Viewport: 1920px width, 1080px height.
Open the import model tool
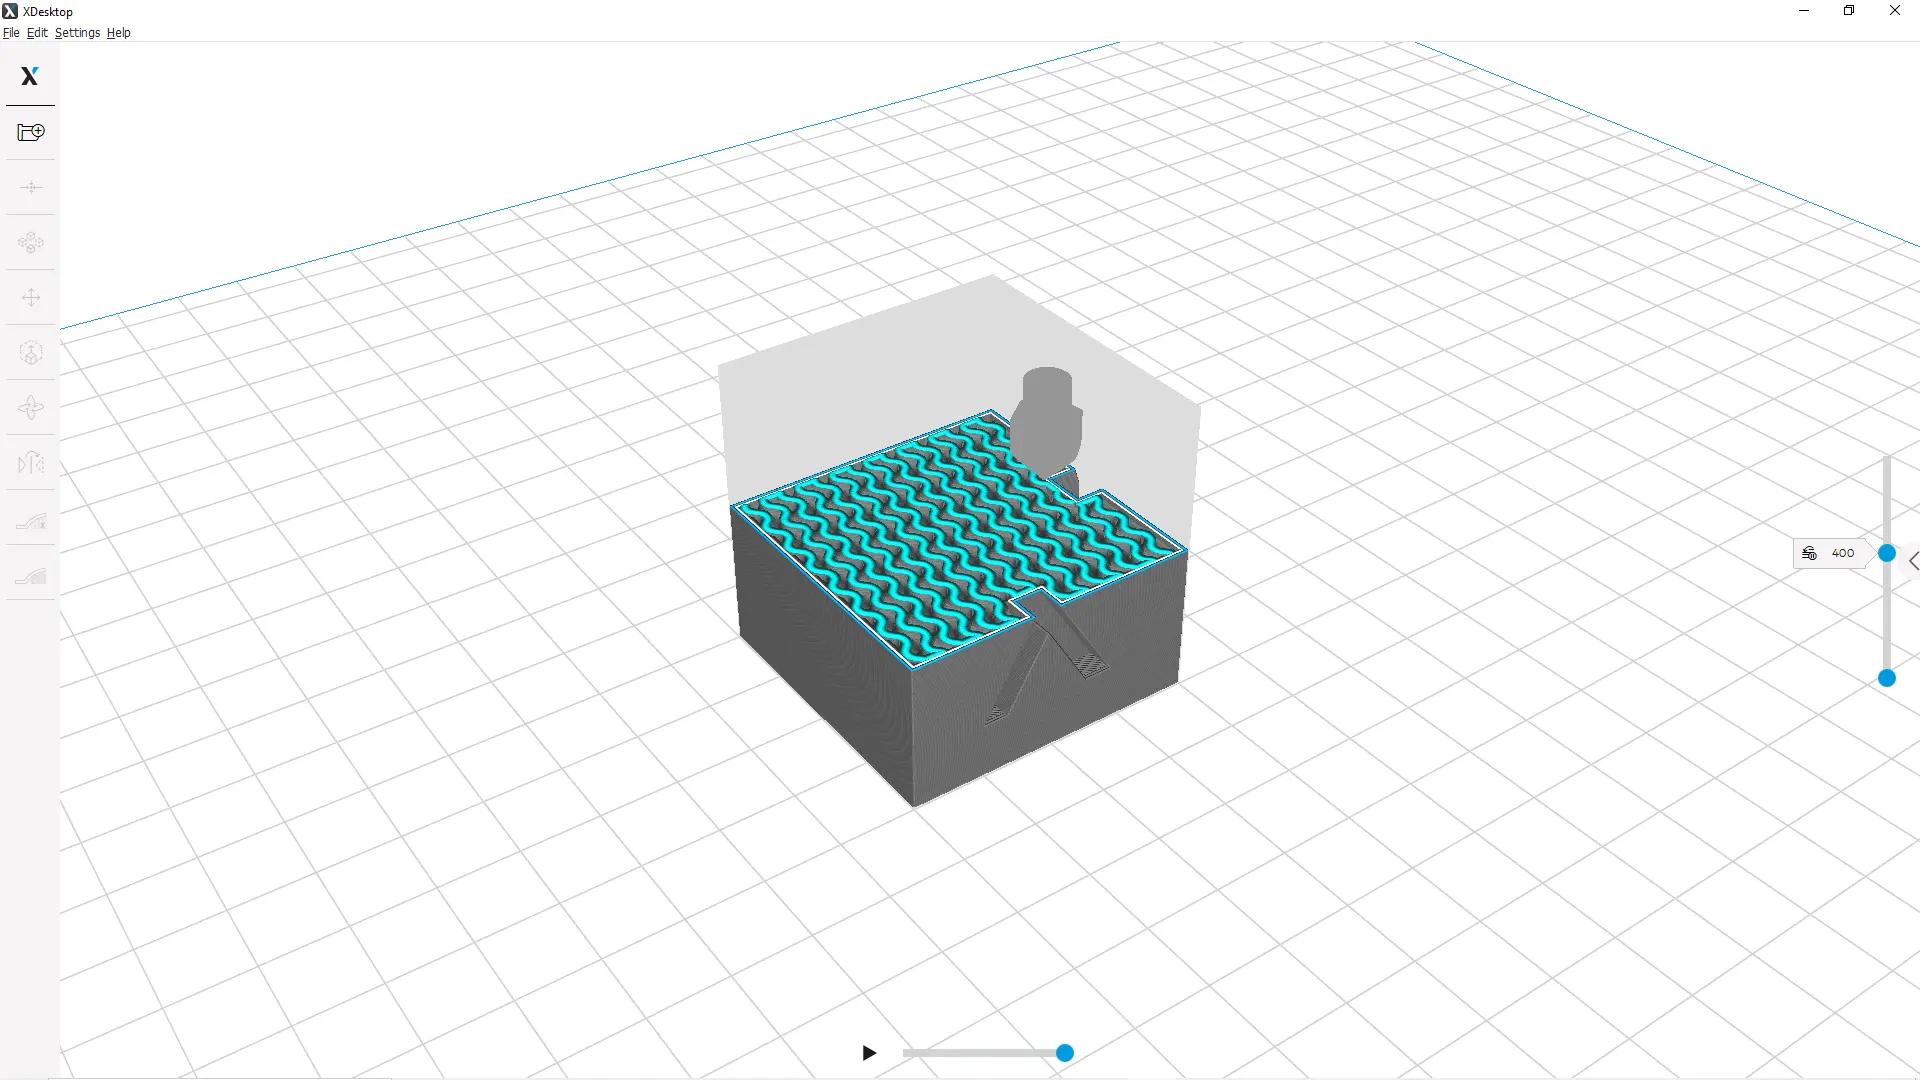[30, 131]
